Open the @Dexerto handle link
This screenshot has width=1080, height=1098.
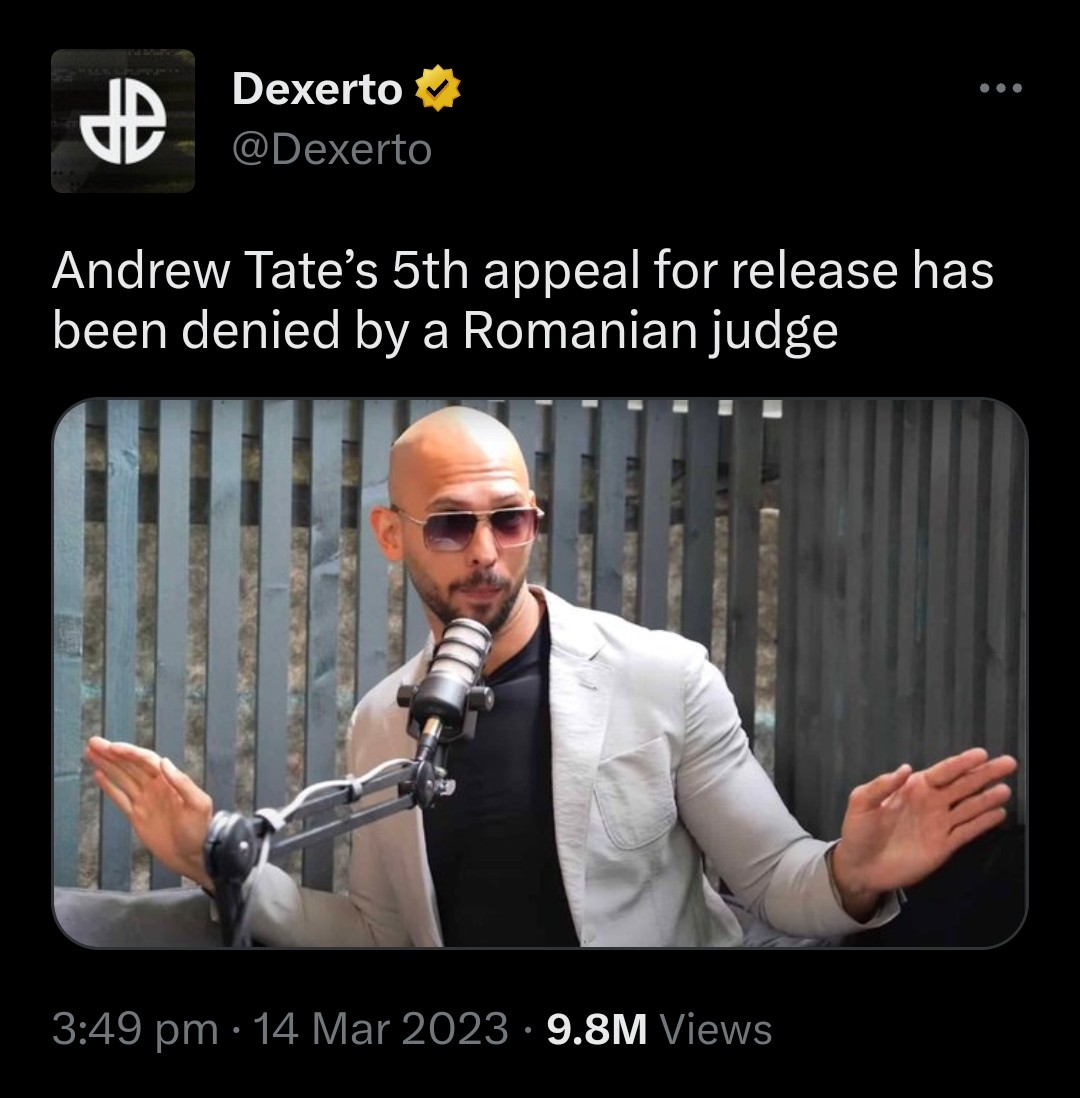pyautogui.click(x=332, y=149)
